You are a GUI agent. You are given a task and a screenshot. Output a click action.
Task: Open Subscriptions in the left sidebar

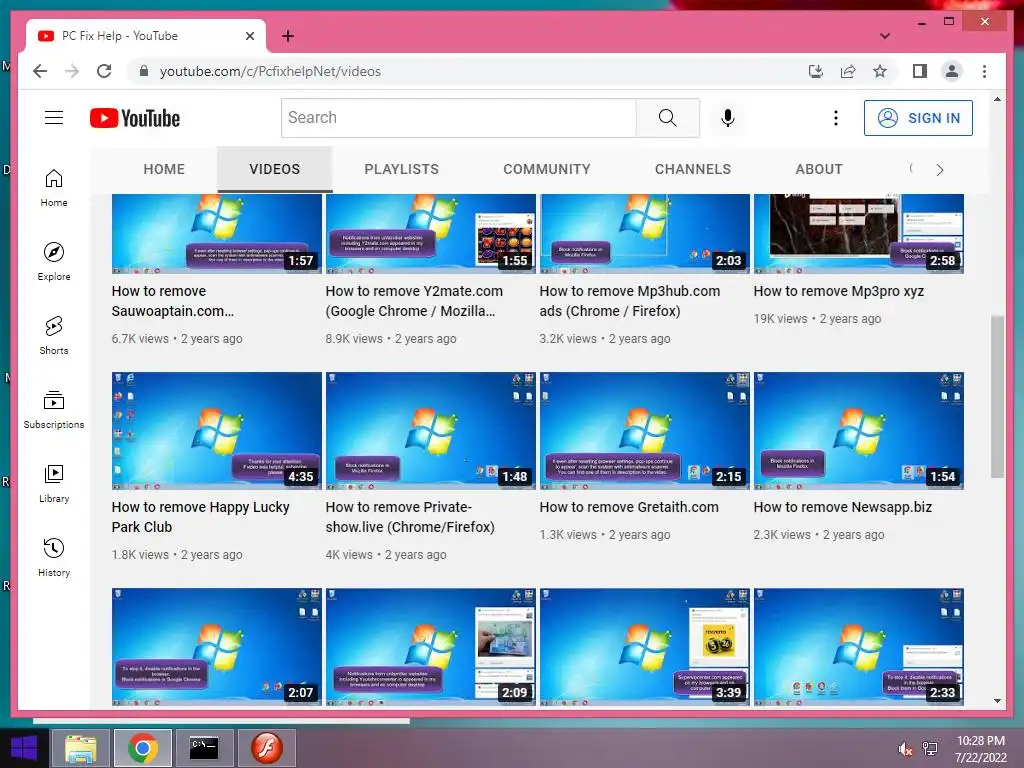54,409
